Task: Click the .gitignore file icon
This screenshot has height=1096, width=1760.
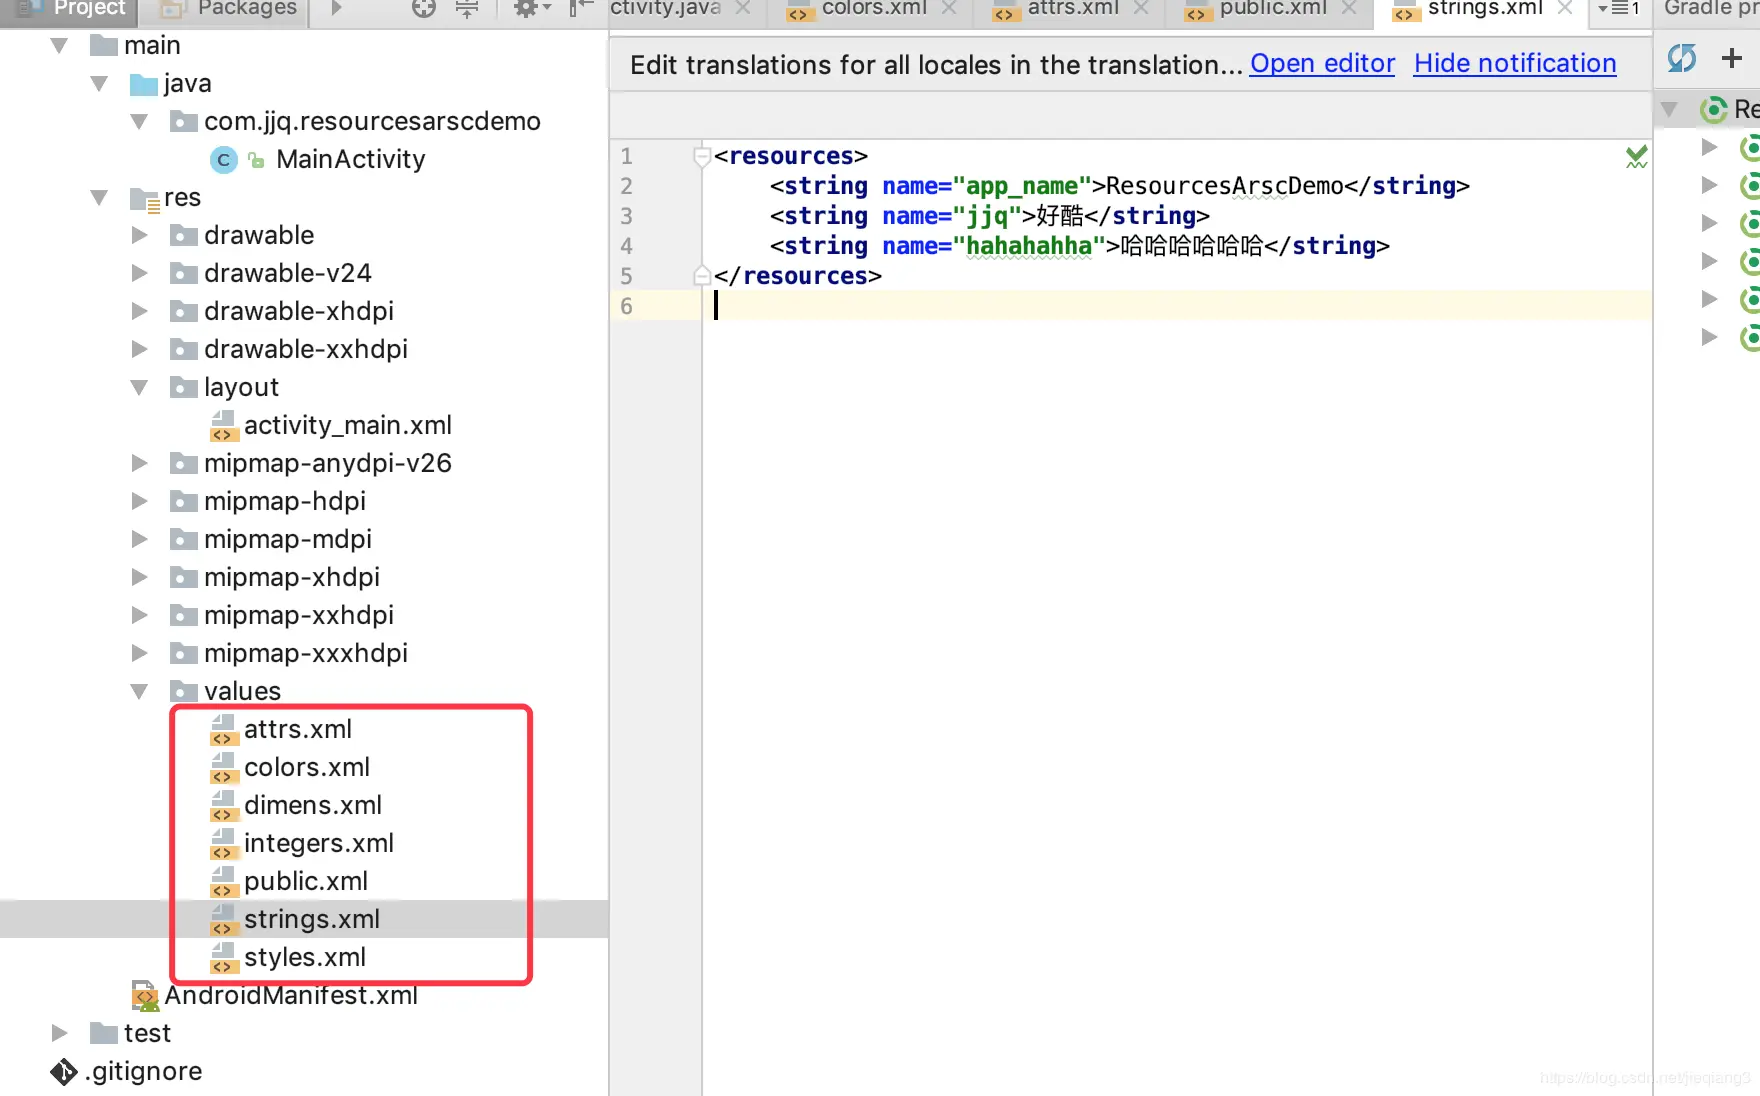Action: [x=63, y=1072]
